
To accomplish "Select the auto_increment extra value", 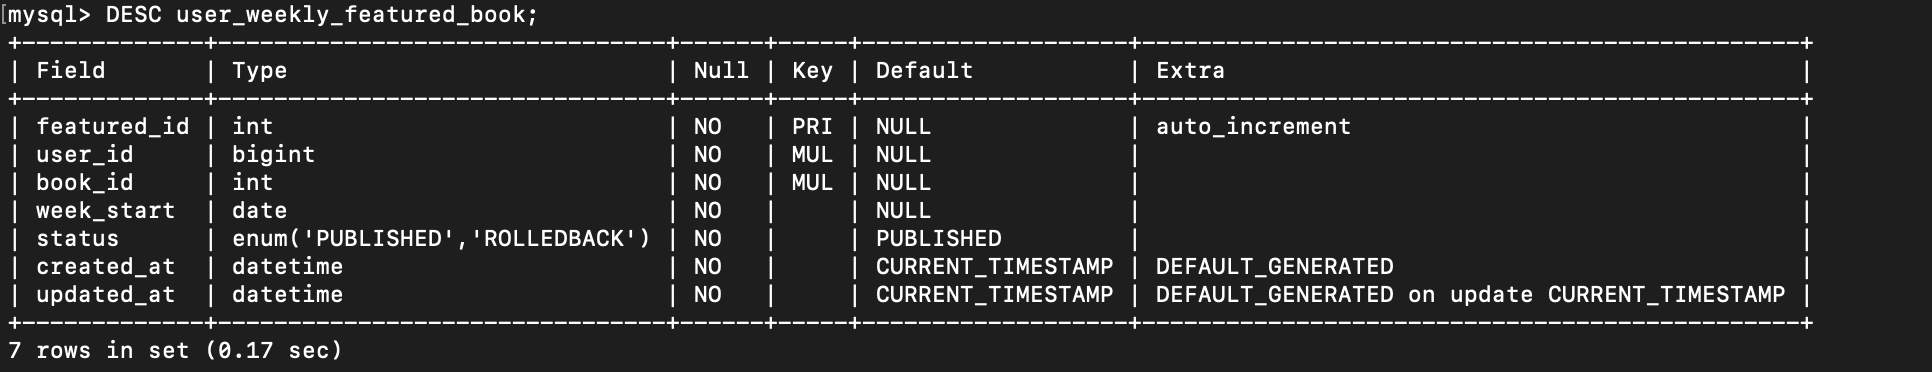I will click(1253, 127).
